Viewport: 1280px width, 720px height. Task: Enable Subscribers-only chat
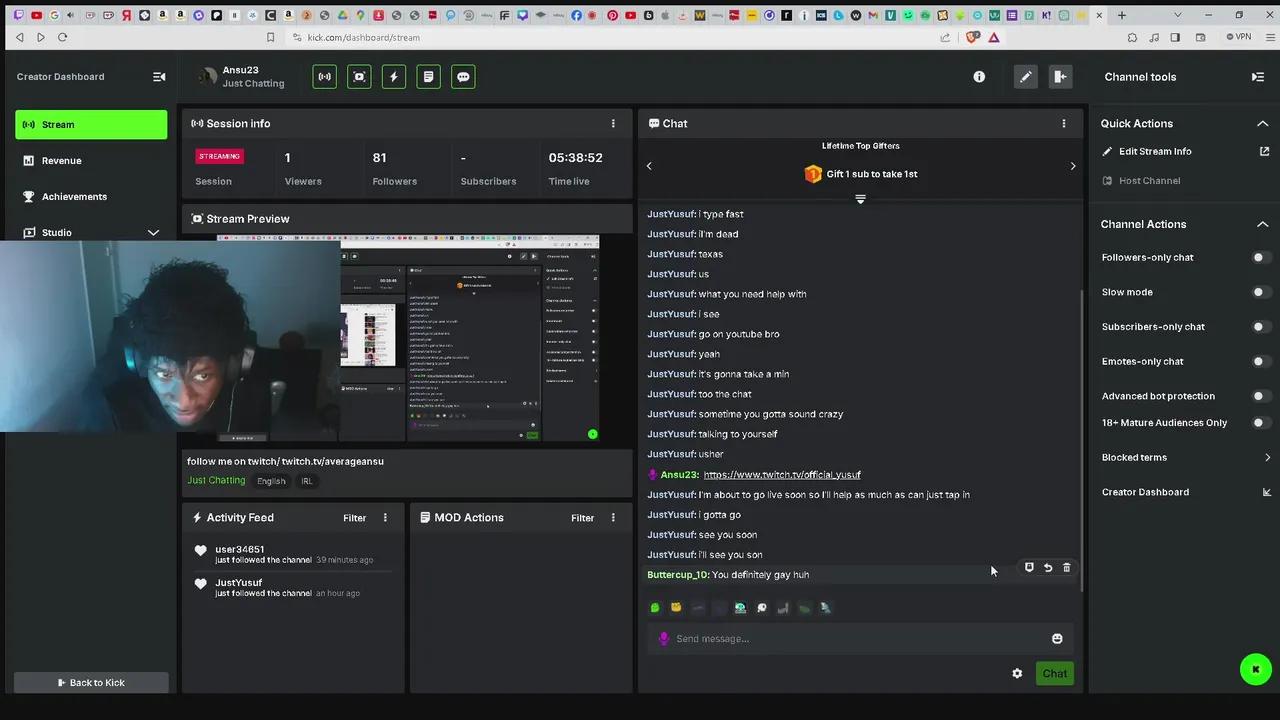[x=1261, y=326]
